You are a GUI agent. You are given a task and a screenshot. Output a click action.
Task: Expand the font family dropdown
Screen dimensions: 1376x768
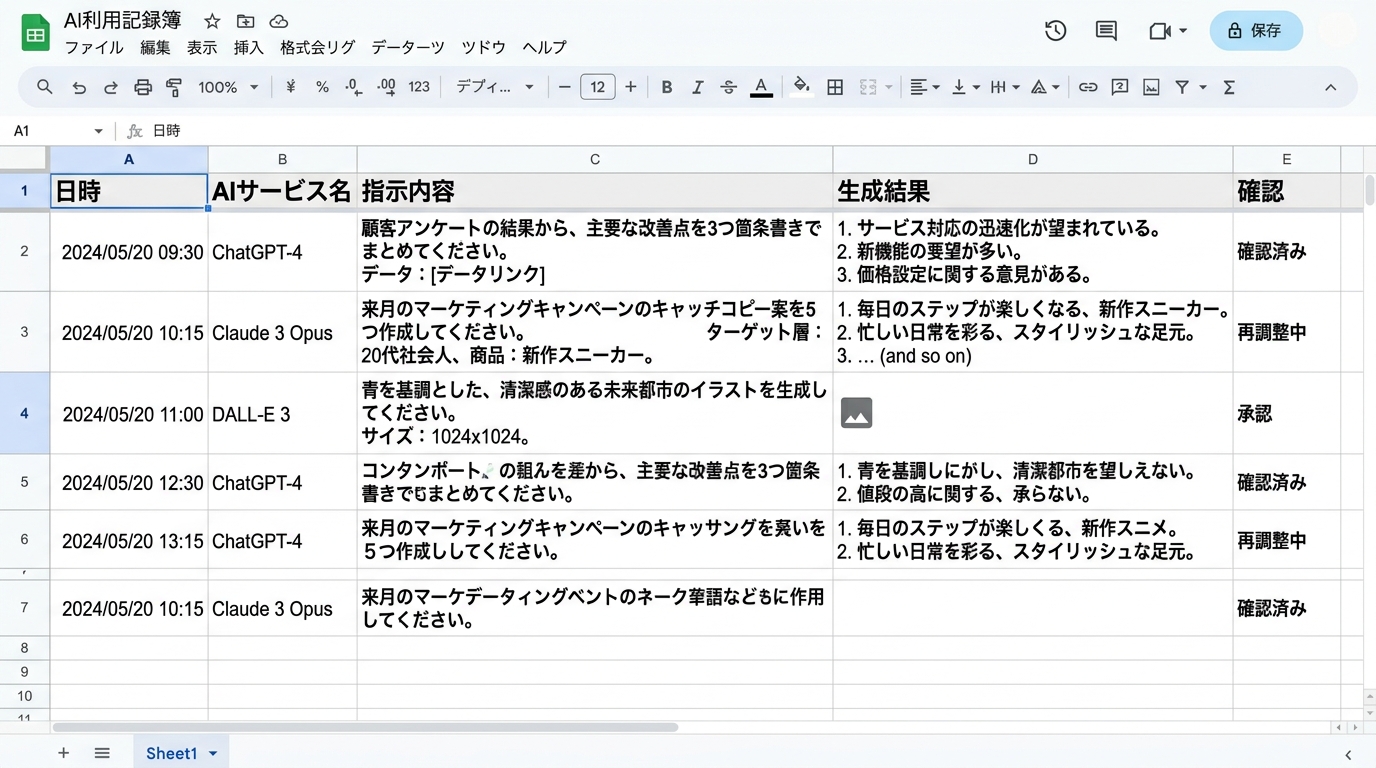tap(495, 88)
